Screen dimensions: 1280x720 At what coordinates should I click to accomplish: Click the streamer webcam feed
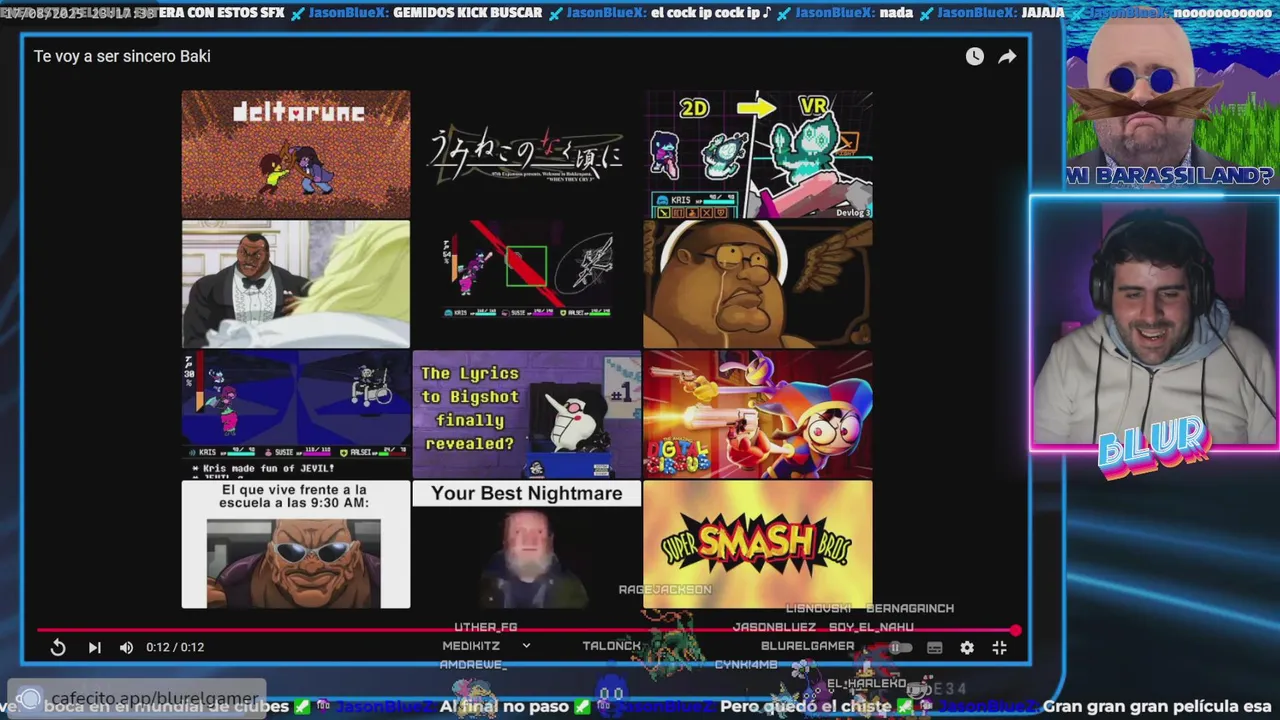click(x=1155, y=322)
